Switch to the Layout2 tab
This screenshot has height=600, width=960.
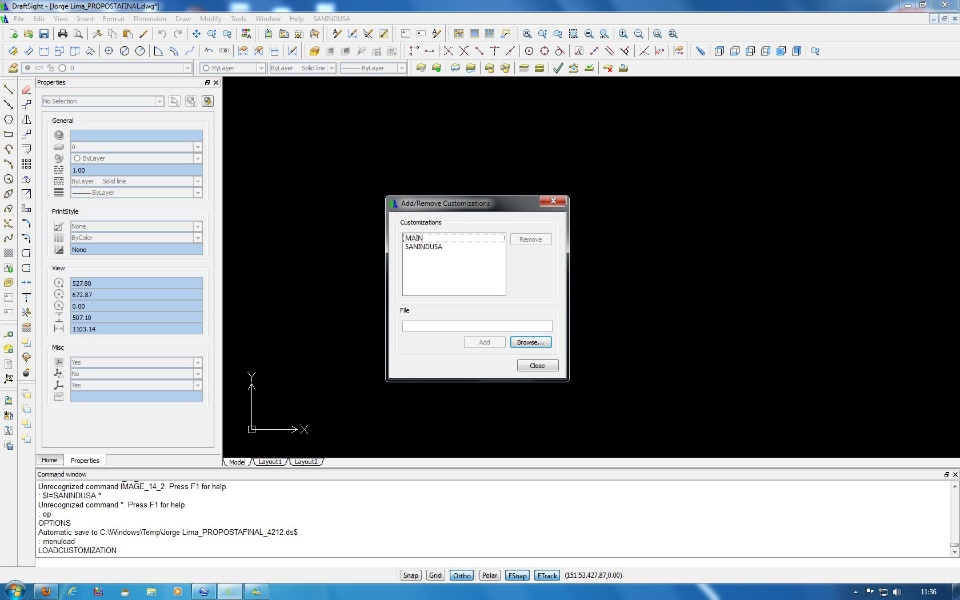coord(306,462)
